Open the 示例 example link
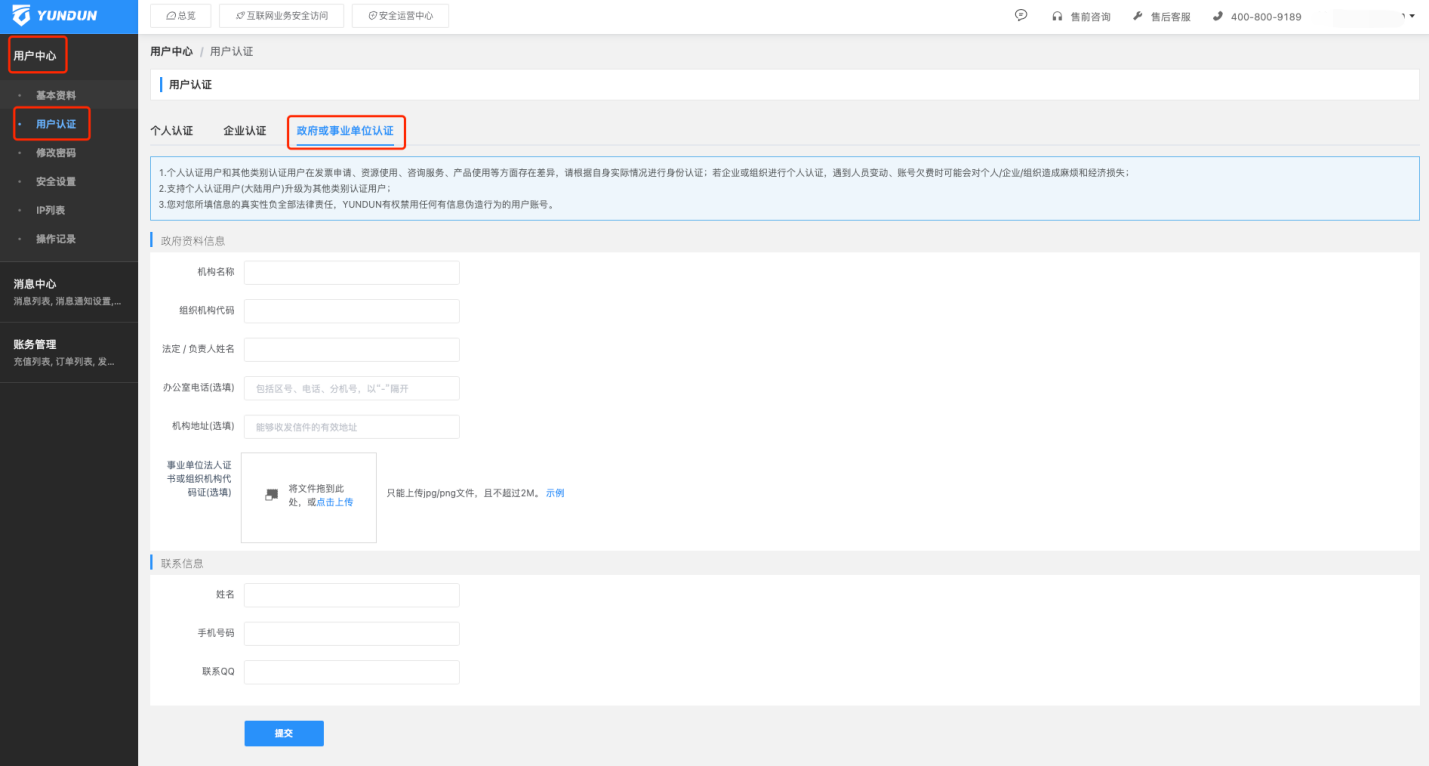The height and width of the screenshot is (766, 1429). pyautogui.click(x=555, y=493)
